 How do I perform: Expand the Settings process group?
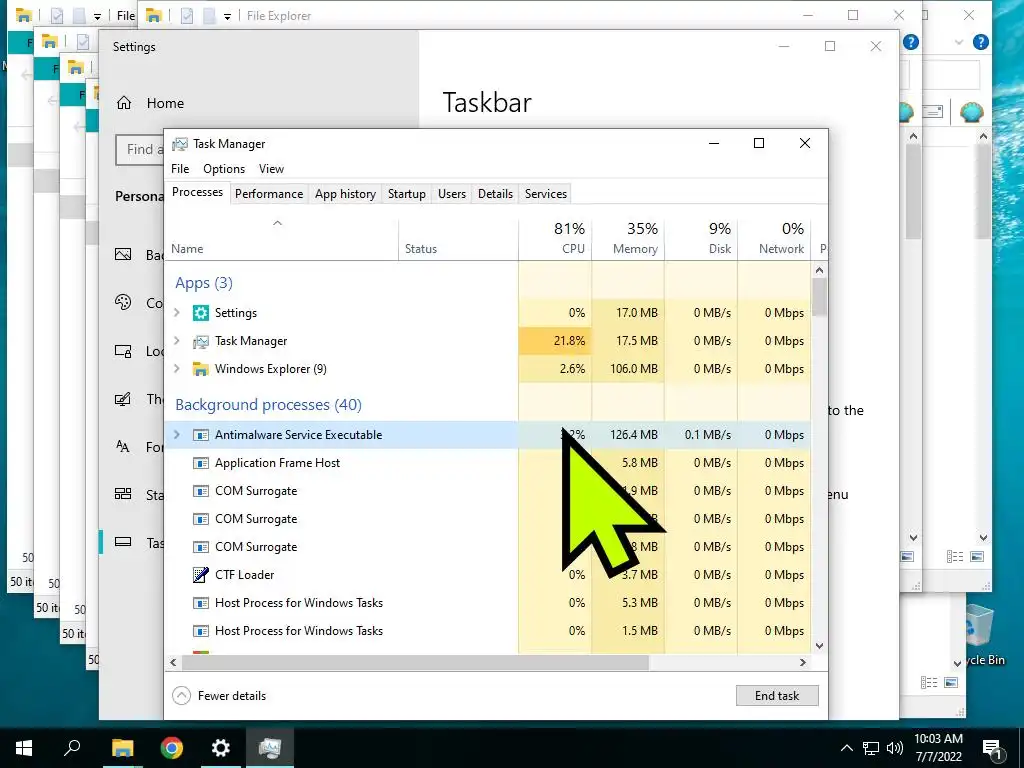(x=176, y=313)
